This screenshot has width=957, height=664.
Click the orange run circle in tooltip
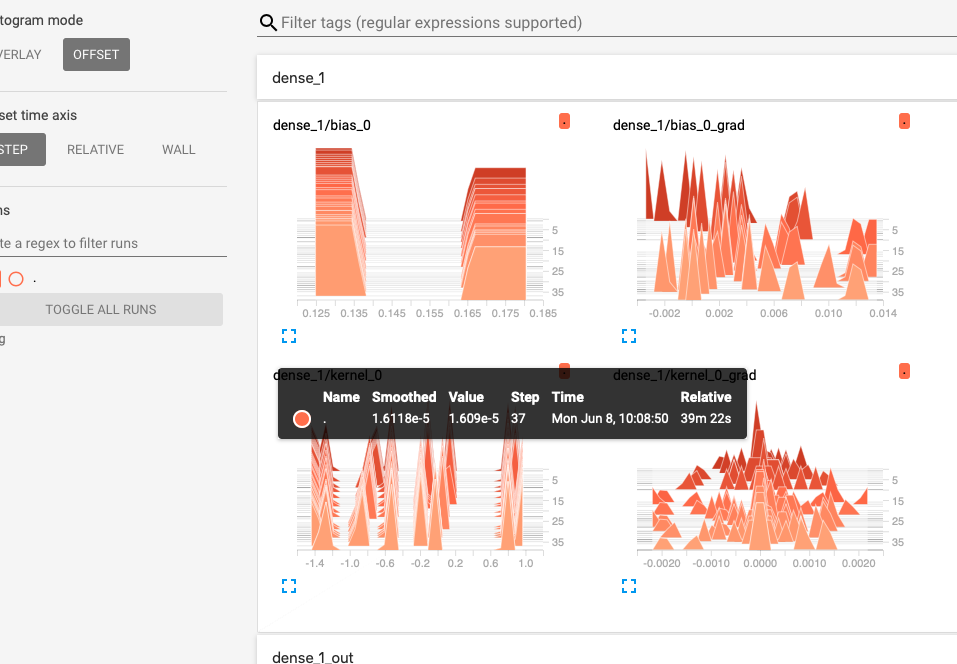[x=302, y=419]
